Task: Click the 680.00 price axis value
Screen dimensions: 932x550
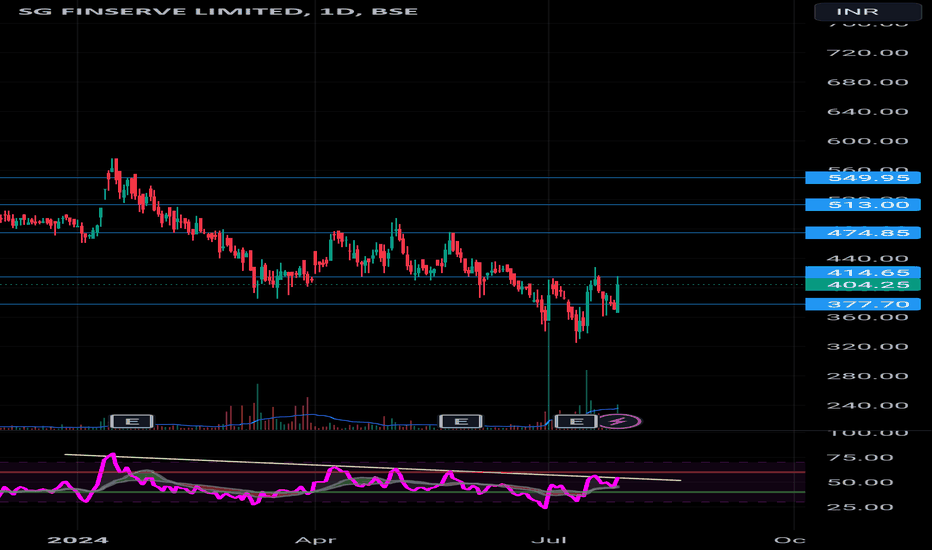Action: click(x=867, y=82)
